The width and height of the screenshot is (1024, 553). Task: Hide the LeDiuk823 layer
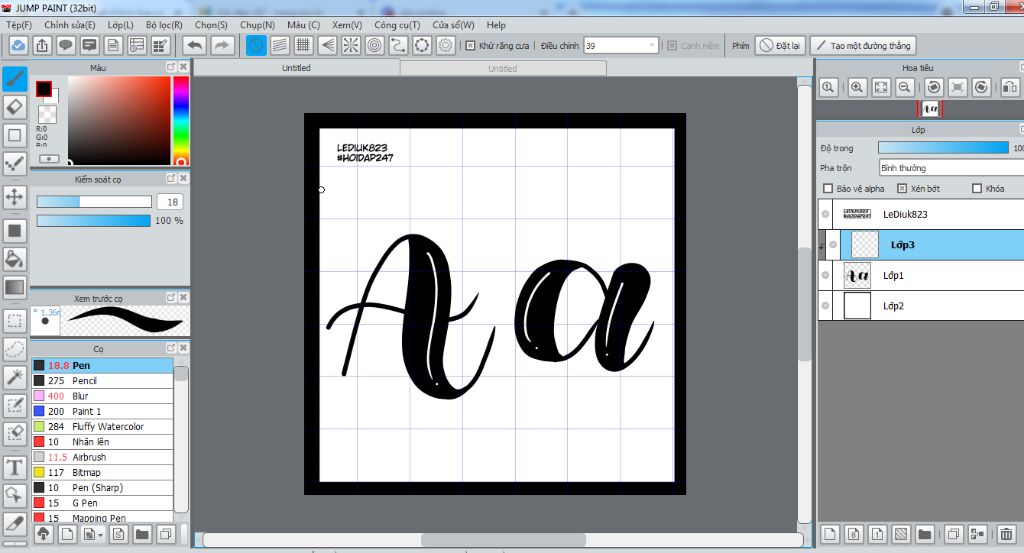pyautogui.click(x=825, y=214)
